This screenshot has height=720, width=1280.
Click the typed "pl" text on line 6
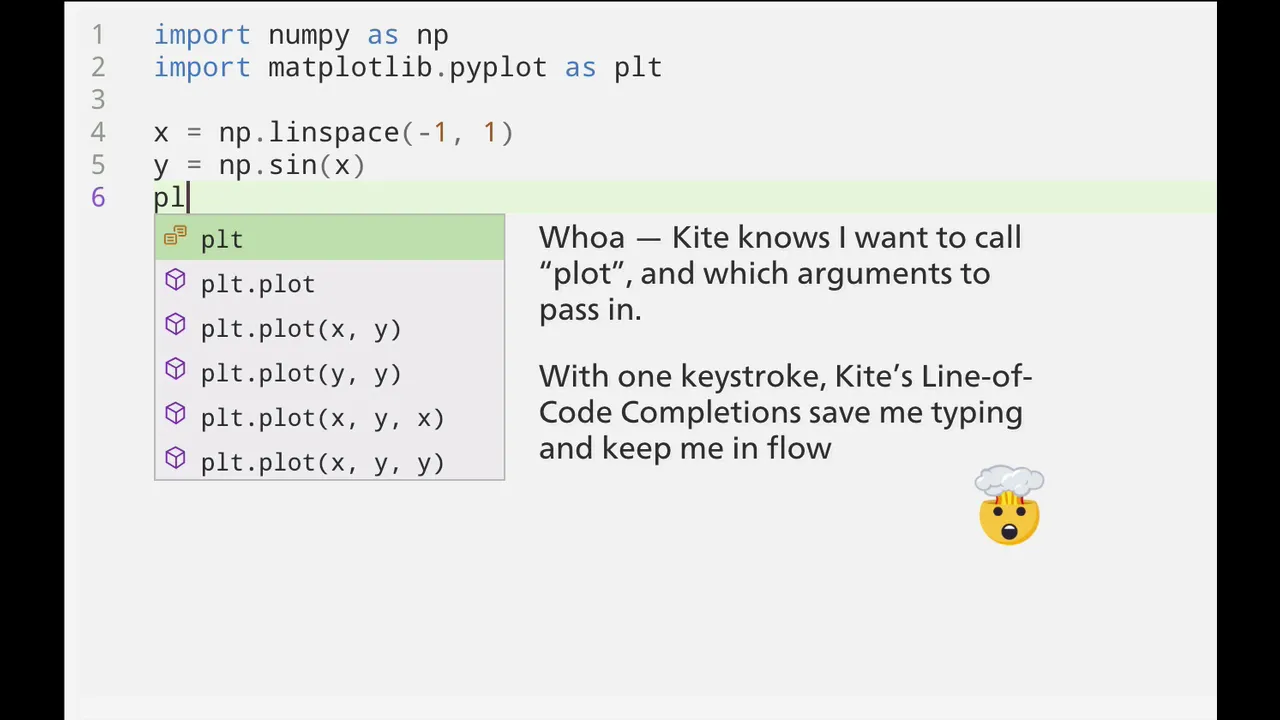(x=169, y=197)
